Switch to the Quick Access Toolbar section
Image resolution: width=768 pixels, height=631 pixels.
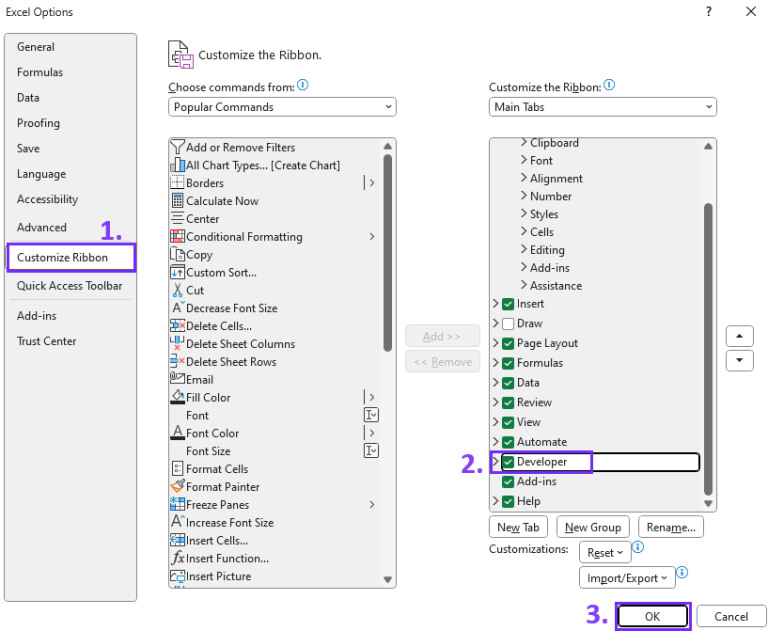(69, 286)
